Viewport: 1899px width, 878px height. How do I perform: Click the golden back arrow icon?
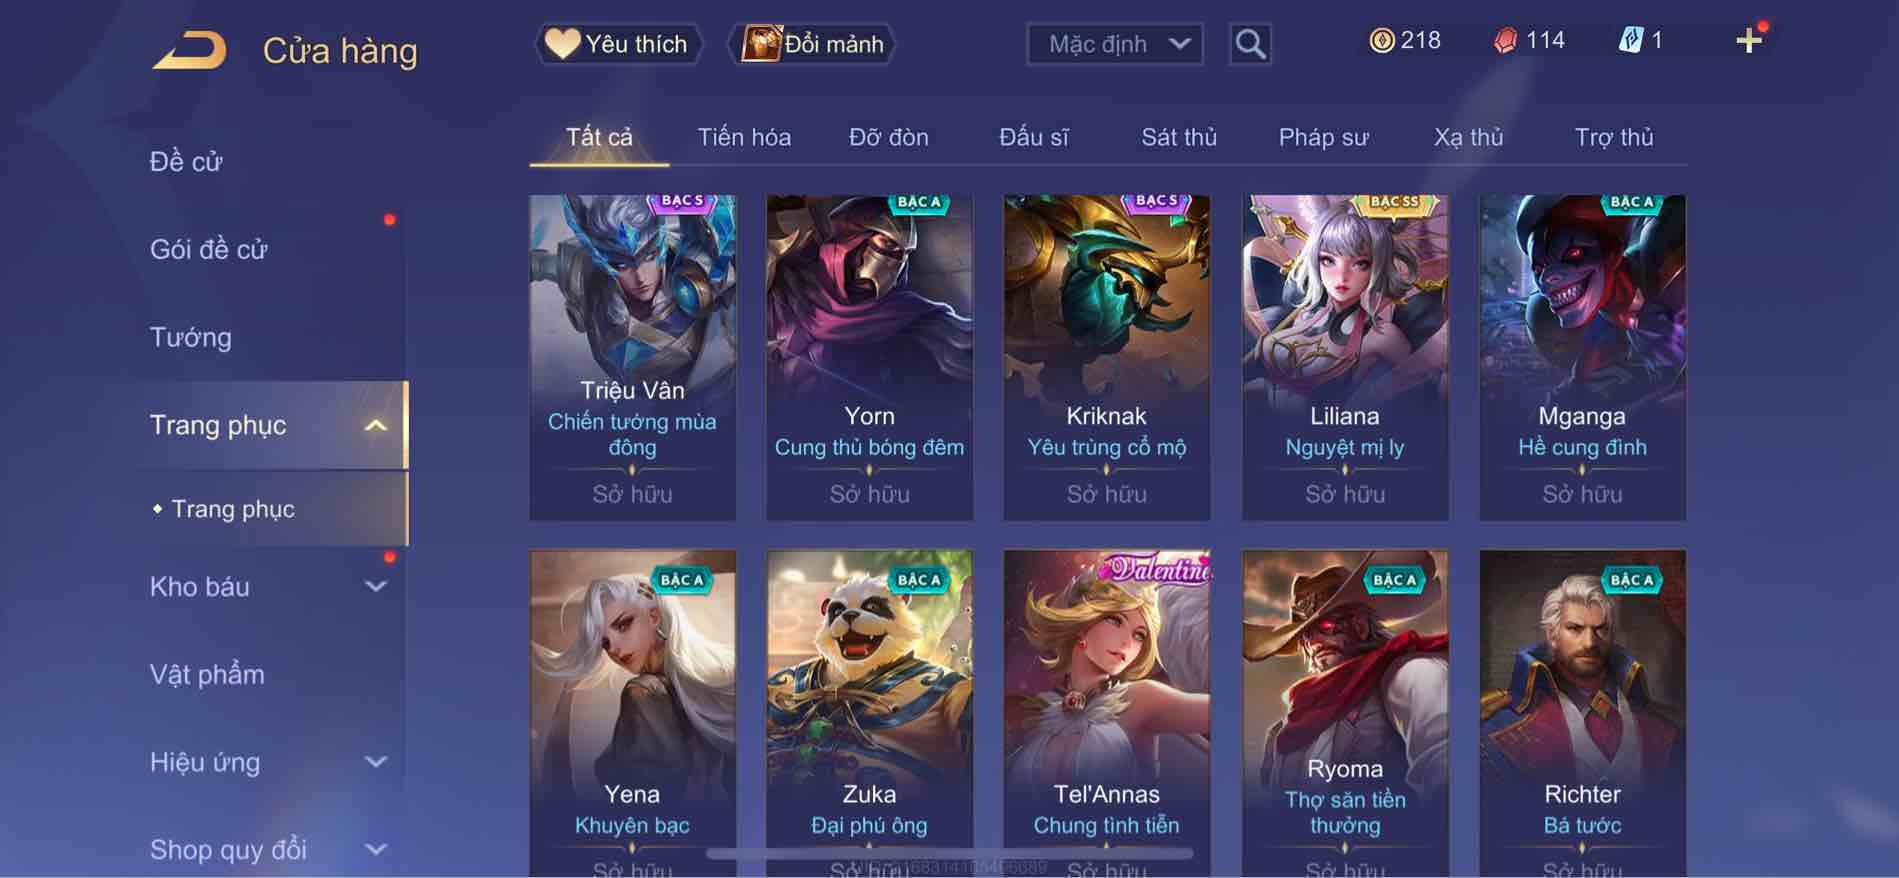click(x=189, y=50)
